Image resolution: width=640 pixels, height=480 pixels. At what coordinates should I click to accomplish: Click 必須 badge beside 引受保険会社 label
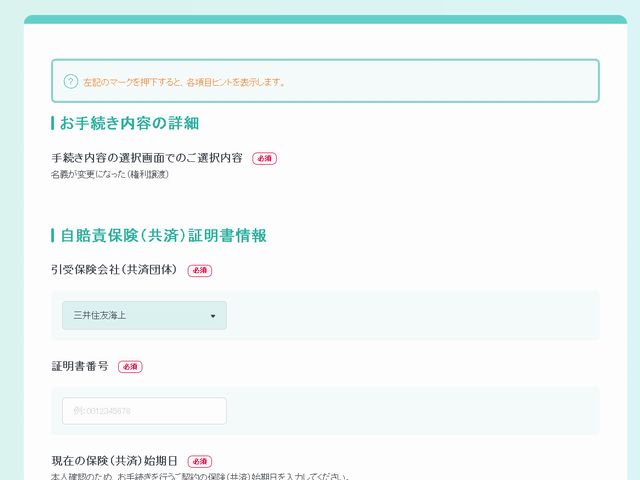tap(199, 270)
